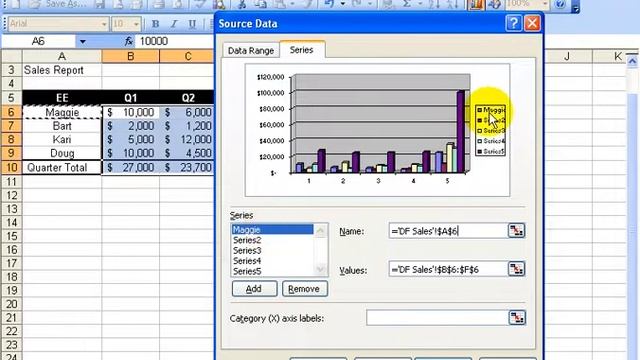The height and width of the screenshot is (360, 640).
Task: Click the Values field range selector icon
Action: point(516,269)
